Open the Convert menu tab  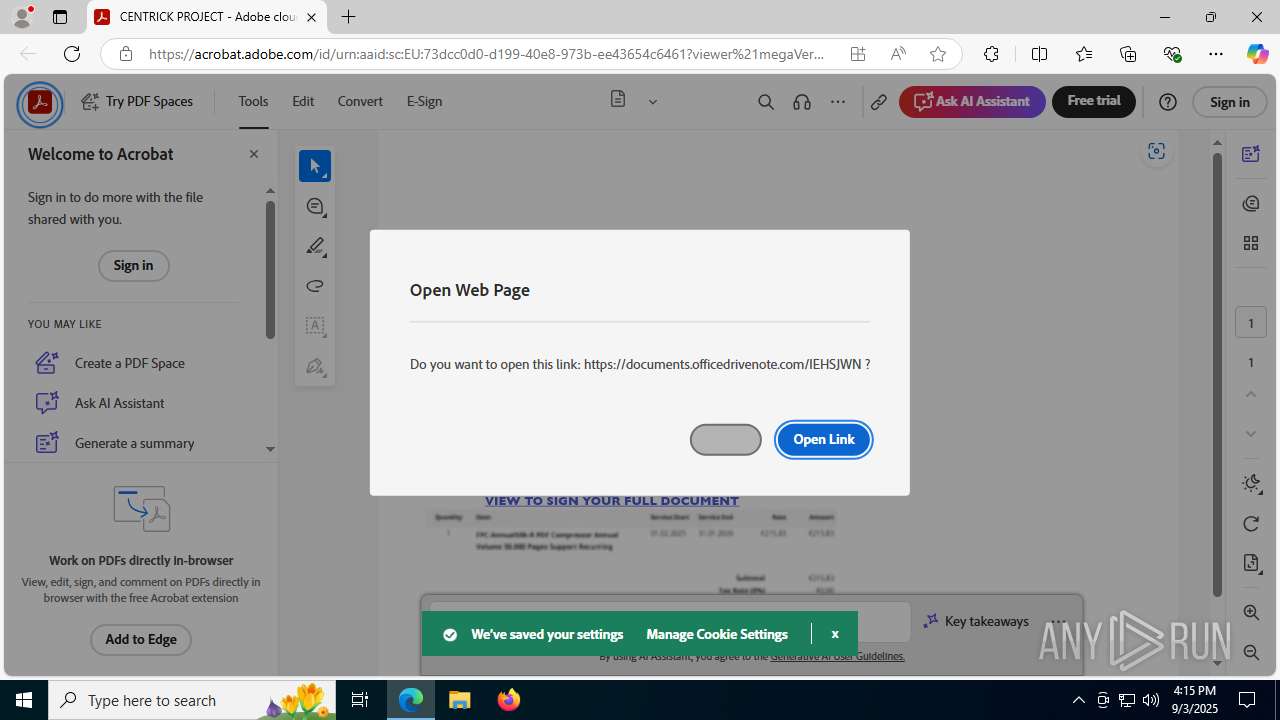pos(360,101)
